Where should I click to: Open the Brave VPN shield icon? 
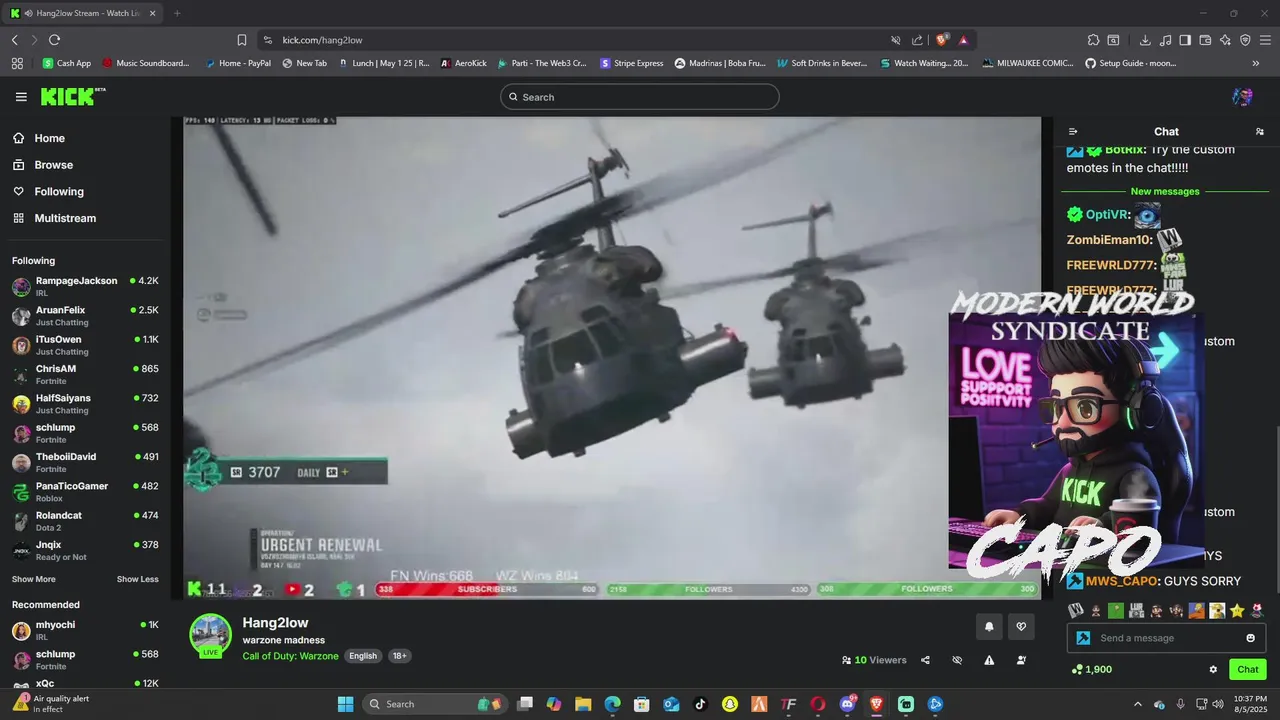coord(1245,40)
